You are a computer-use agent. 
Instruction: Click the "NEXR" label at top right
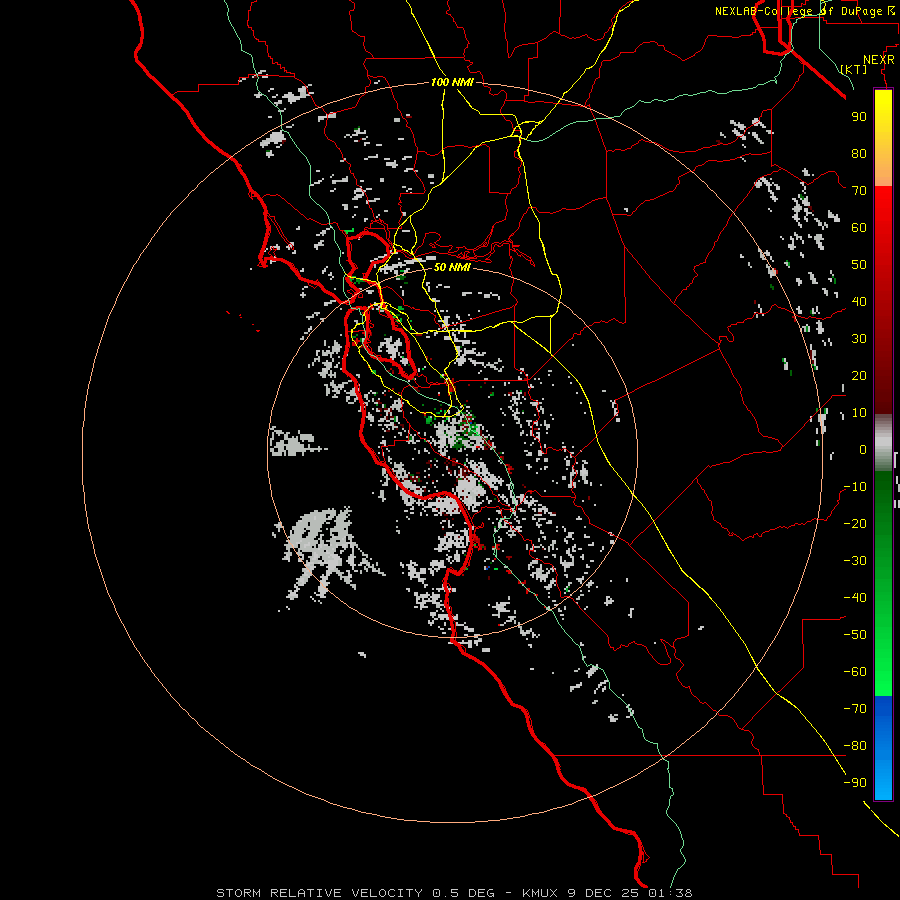(x=879, y=60)
